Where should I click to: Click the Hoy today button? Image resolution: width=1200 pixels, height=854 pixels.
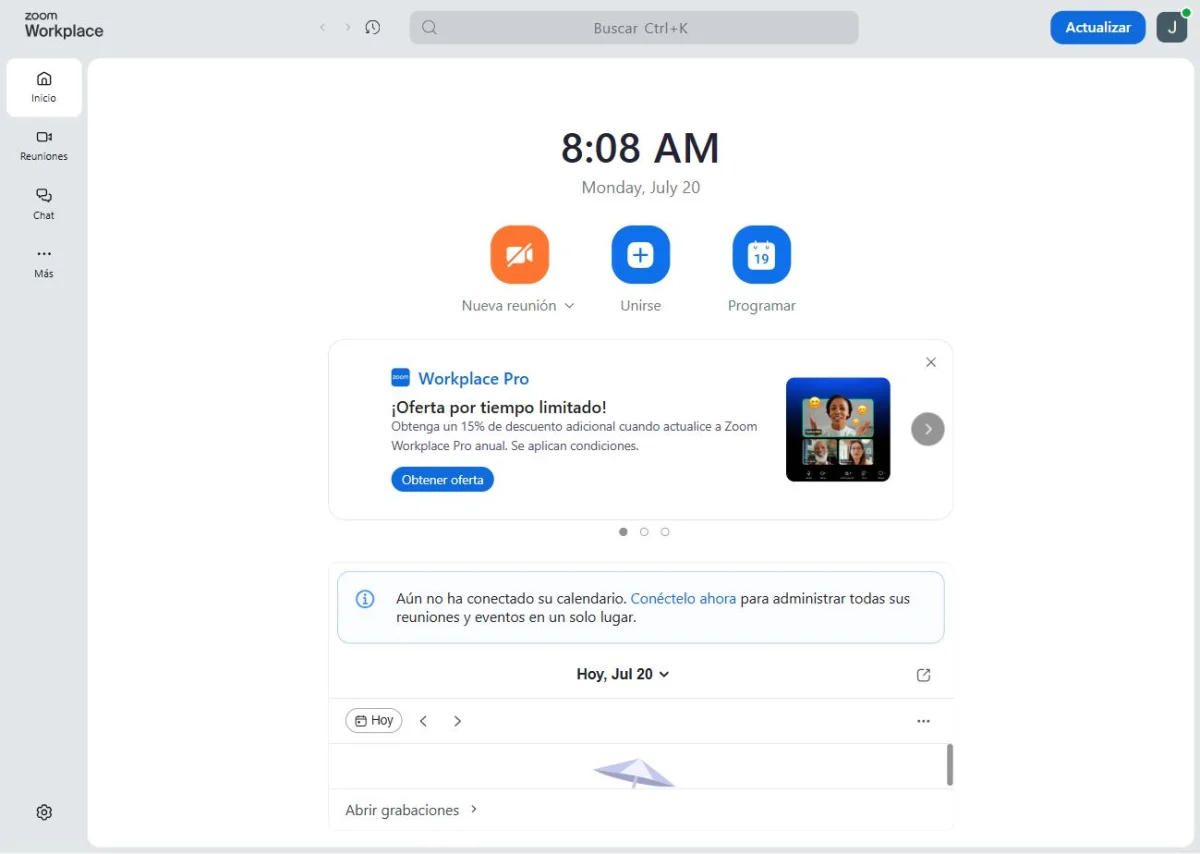374,720
